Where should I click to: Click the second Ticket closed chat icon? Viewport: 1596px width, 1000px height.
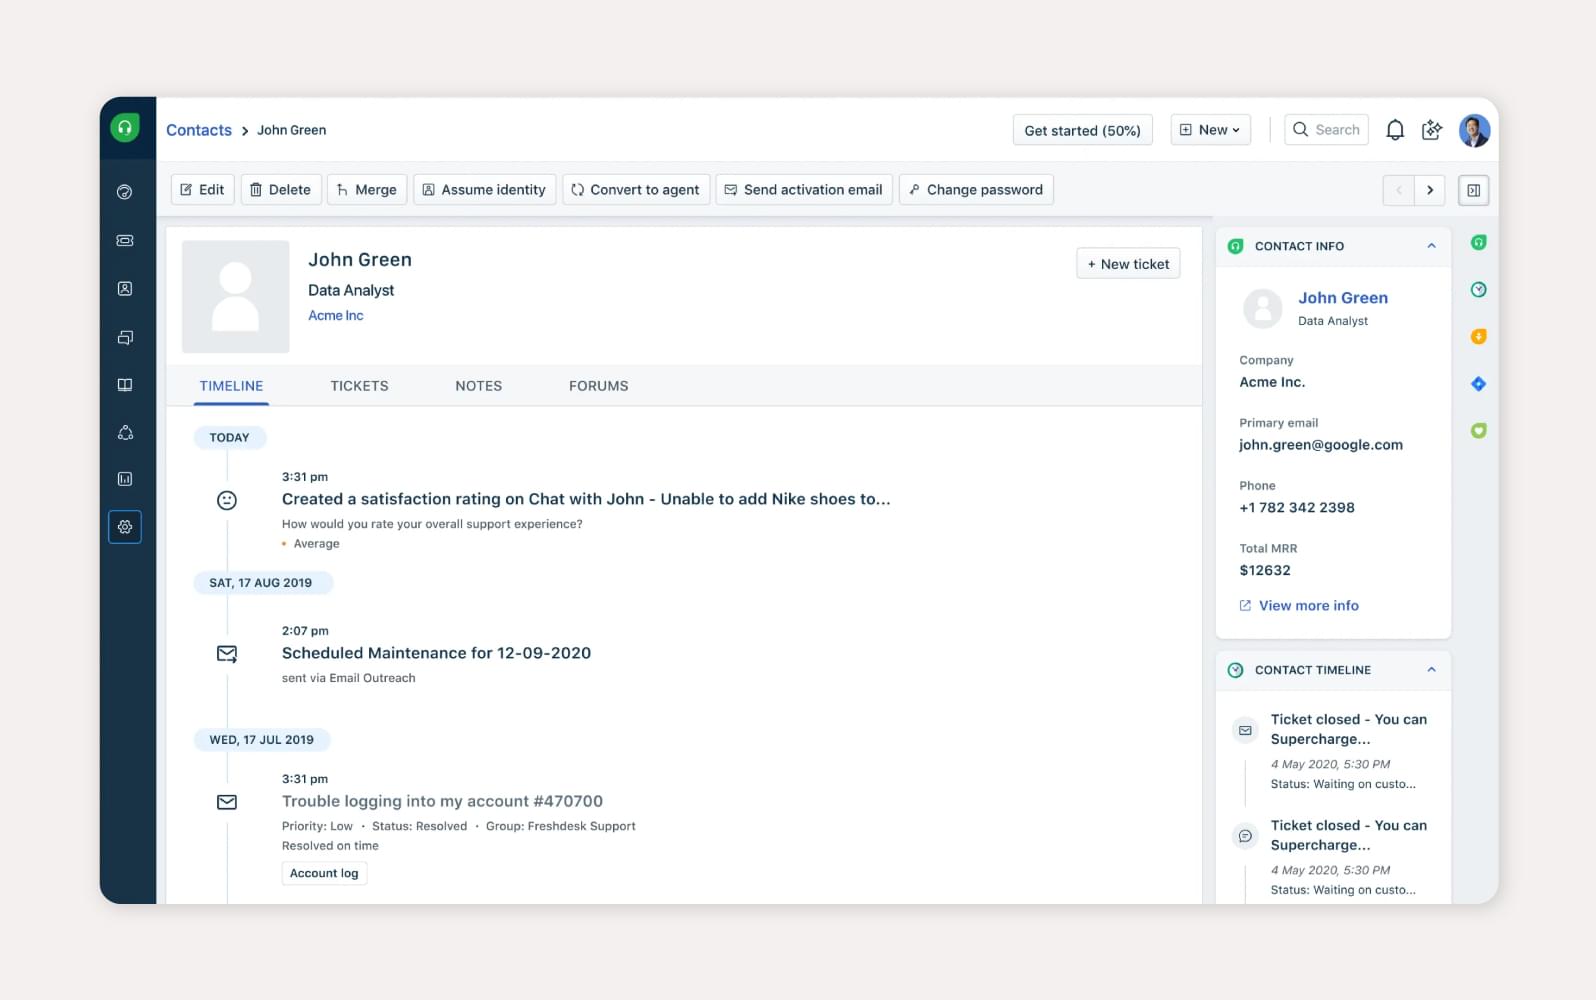[1245, 836]
